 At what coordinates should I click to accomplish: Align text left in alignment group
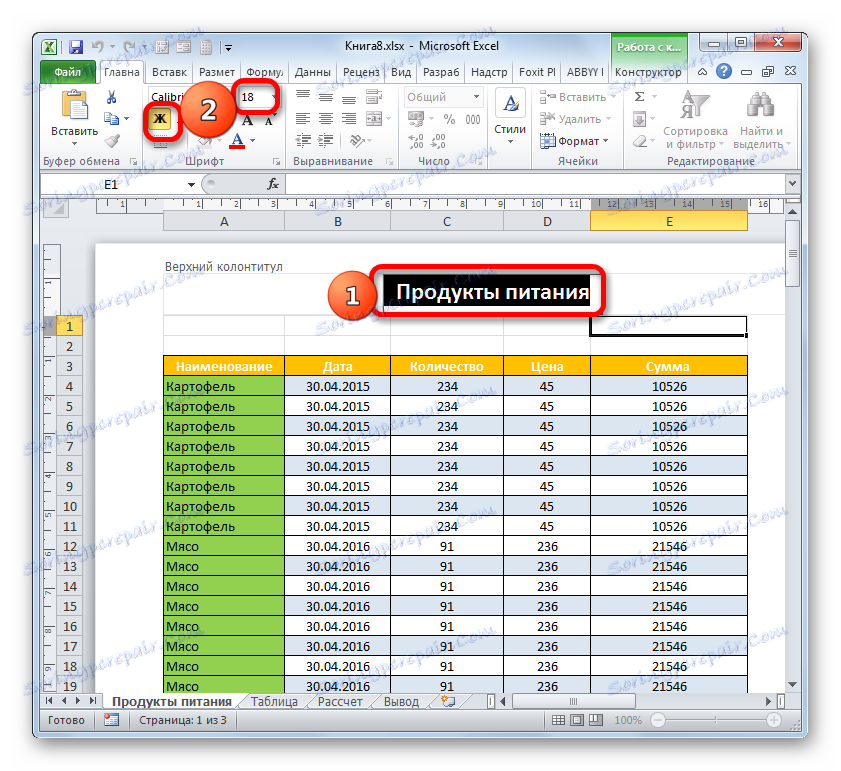coord(303,119)
